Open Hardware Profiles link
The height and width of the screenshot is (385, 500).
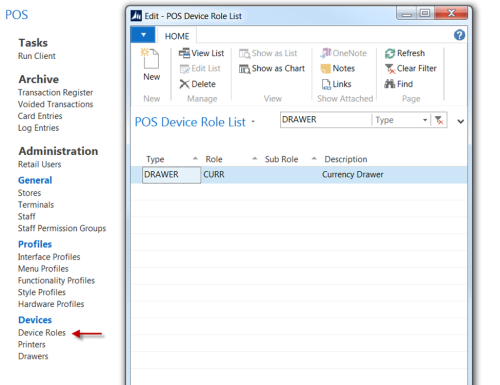tap(51, 304)
